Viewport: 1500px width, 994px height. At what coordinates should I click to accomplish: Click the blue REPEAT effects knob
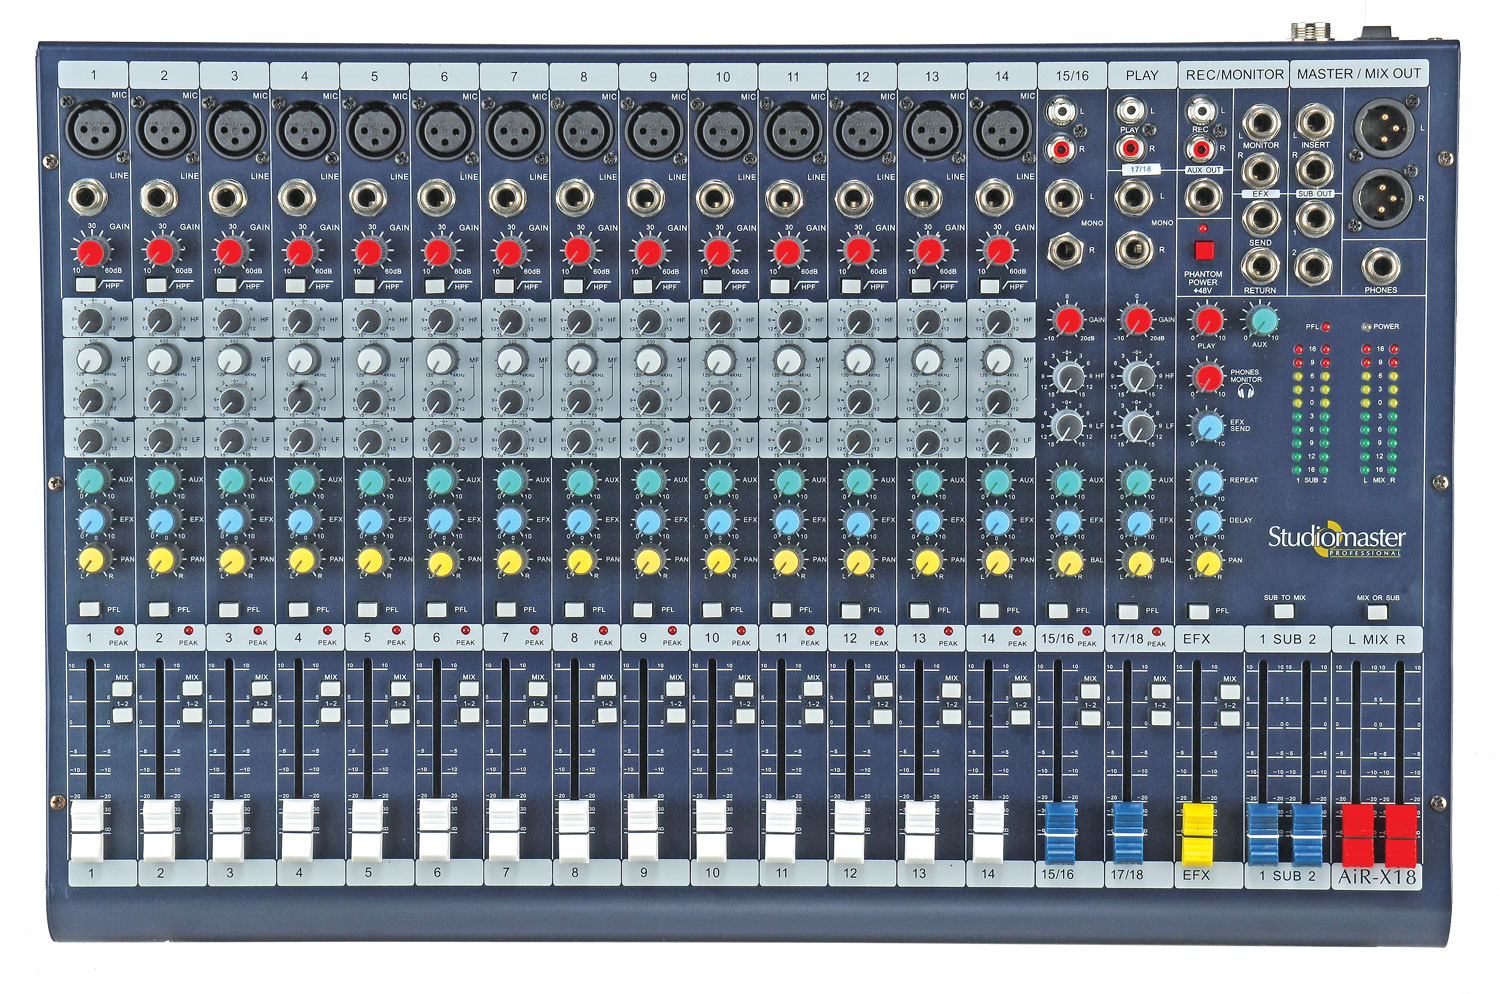coord(1209,481)
